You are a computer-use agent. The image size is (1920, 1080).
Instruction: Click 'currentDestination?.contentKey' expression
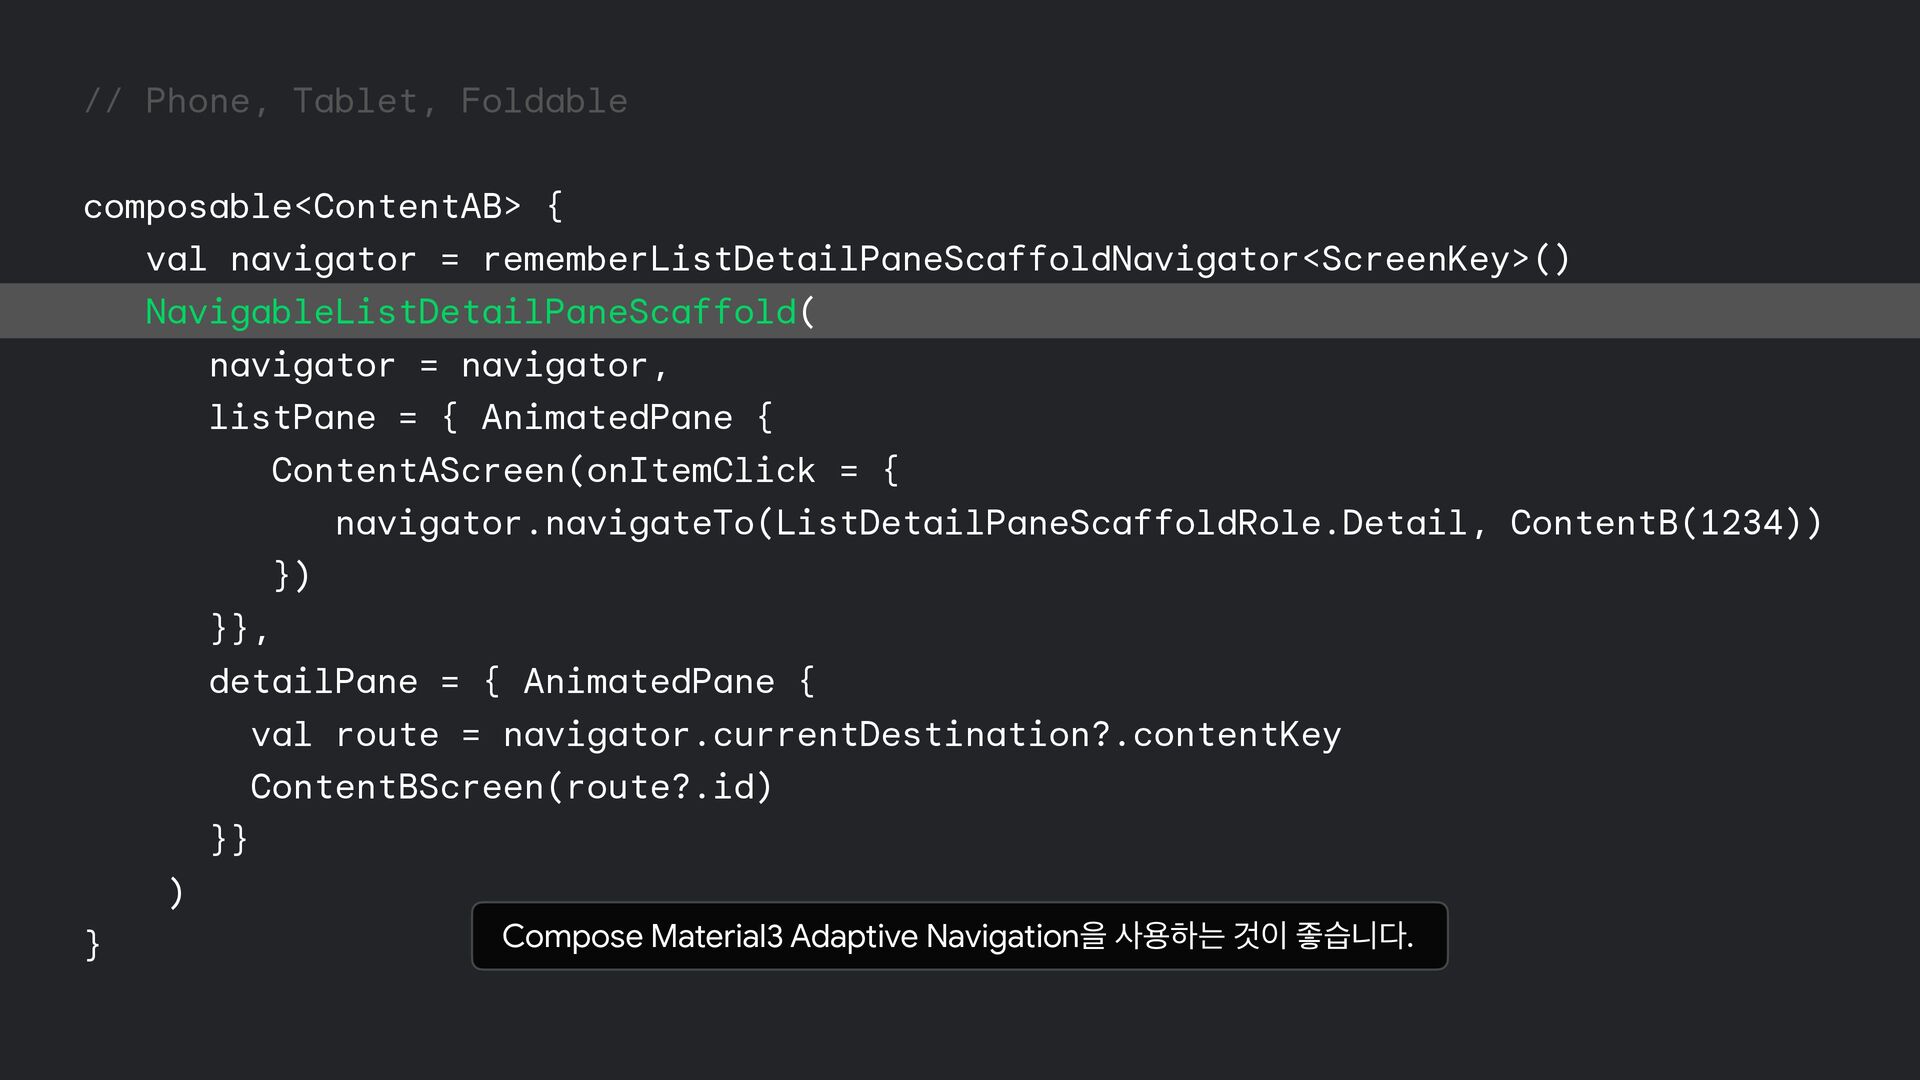click(x=1026, y=734)
